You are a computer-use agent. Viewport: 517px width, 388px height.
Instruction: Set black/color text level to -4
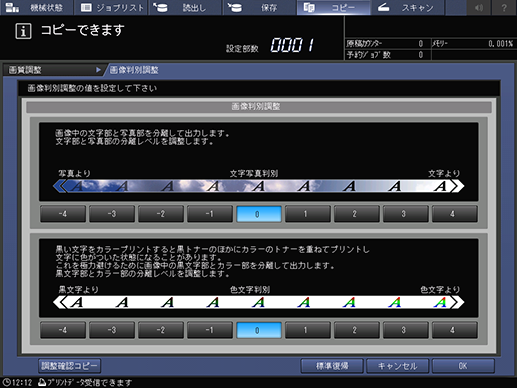(63, 330)
